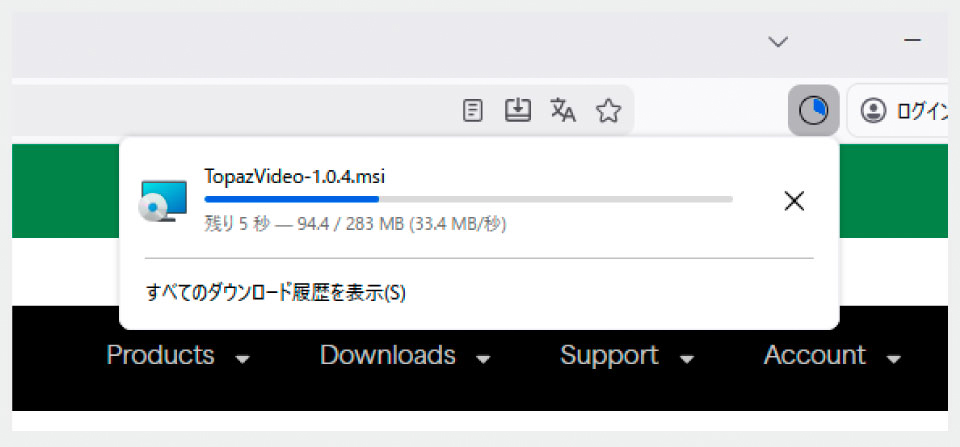Open the Support menu label

click(609, 355)
